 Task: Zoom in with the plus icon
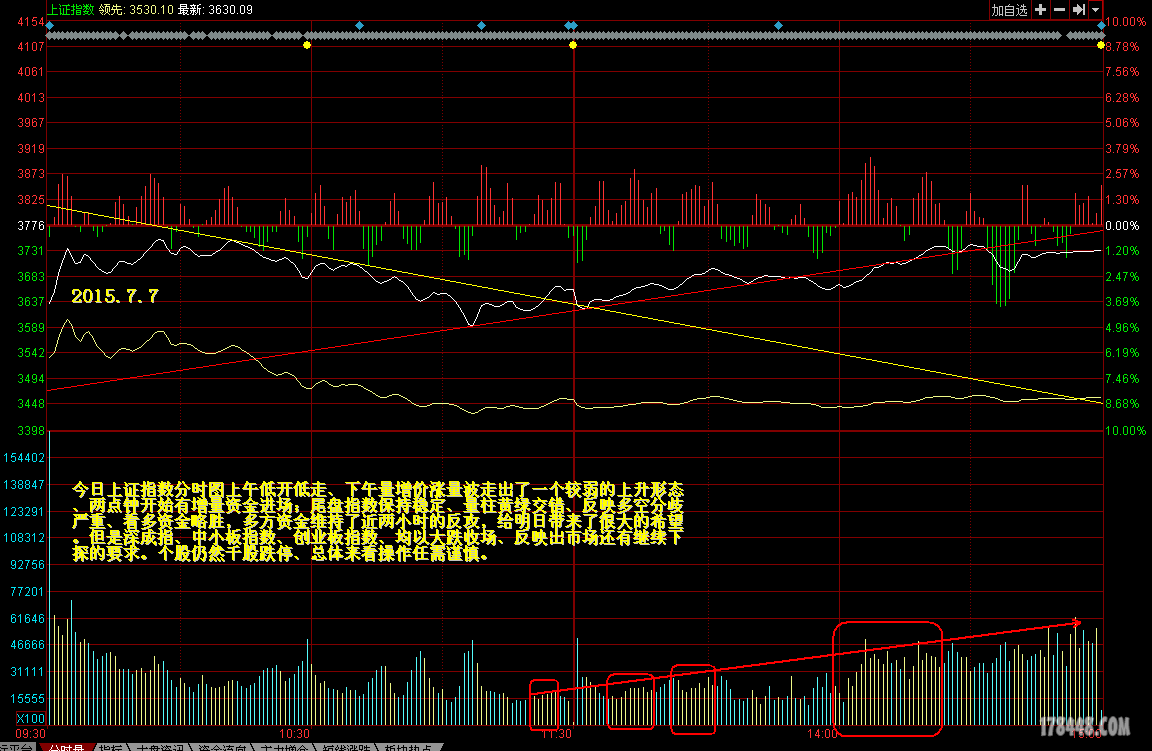pyautogui.click(x=1040, y=10)
